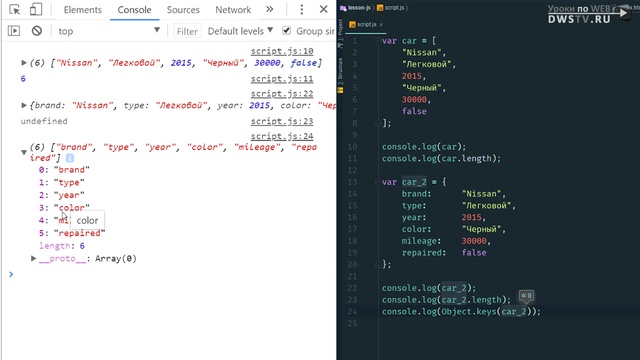Open script.js:23 source link

coord(282,121)
